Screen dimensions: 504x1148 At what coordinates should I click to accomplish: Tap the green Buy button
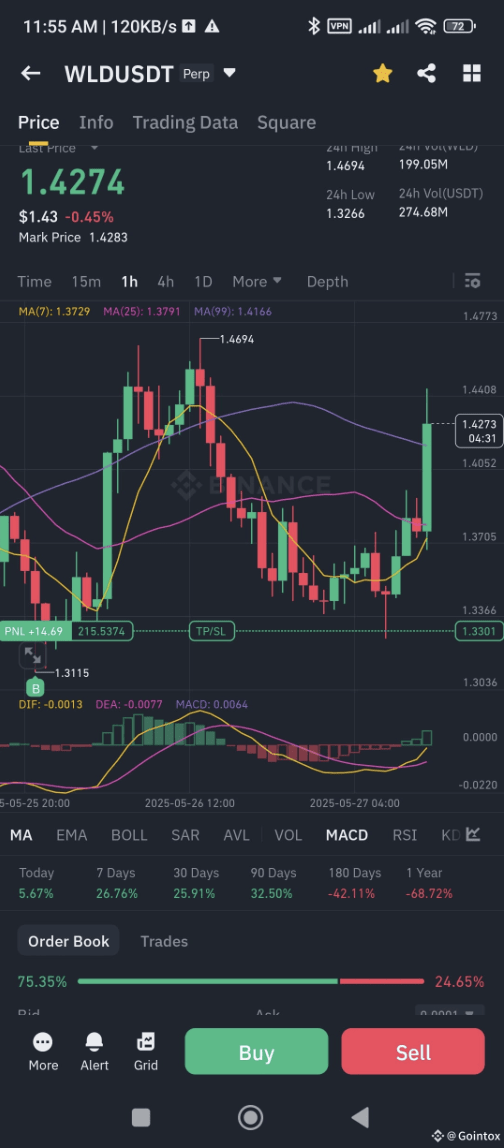pos(256,1052)
